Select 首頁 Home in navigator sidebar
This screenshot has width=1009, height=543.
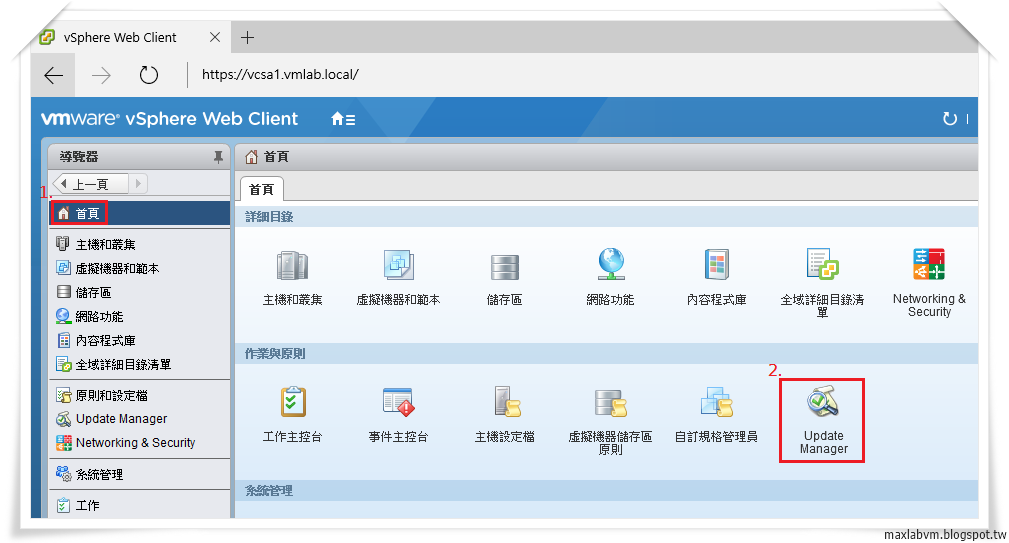(140, 213)
